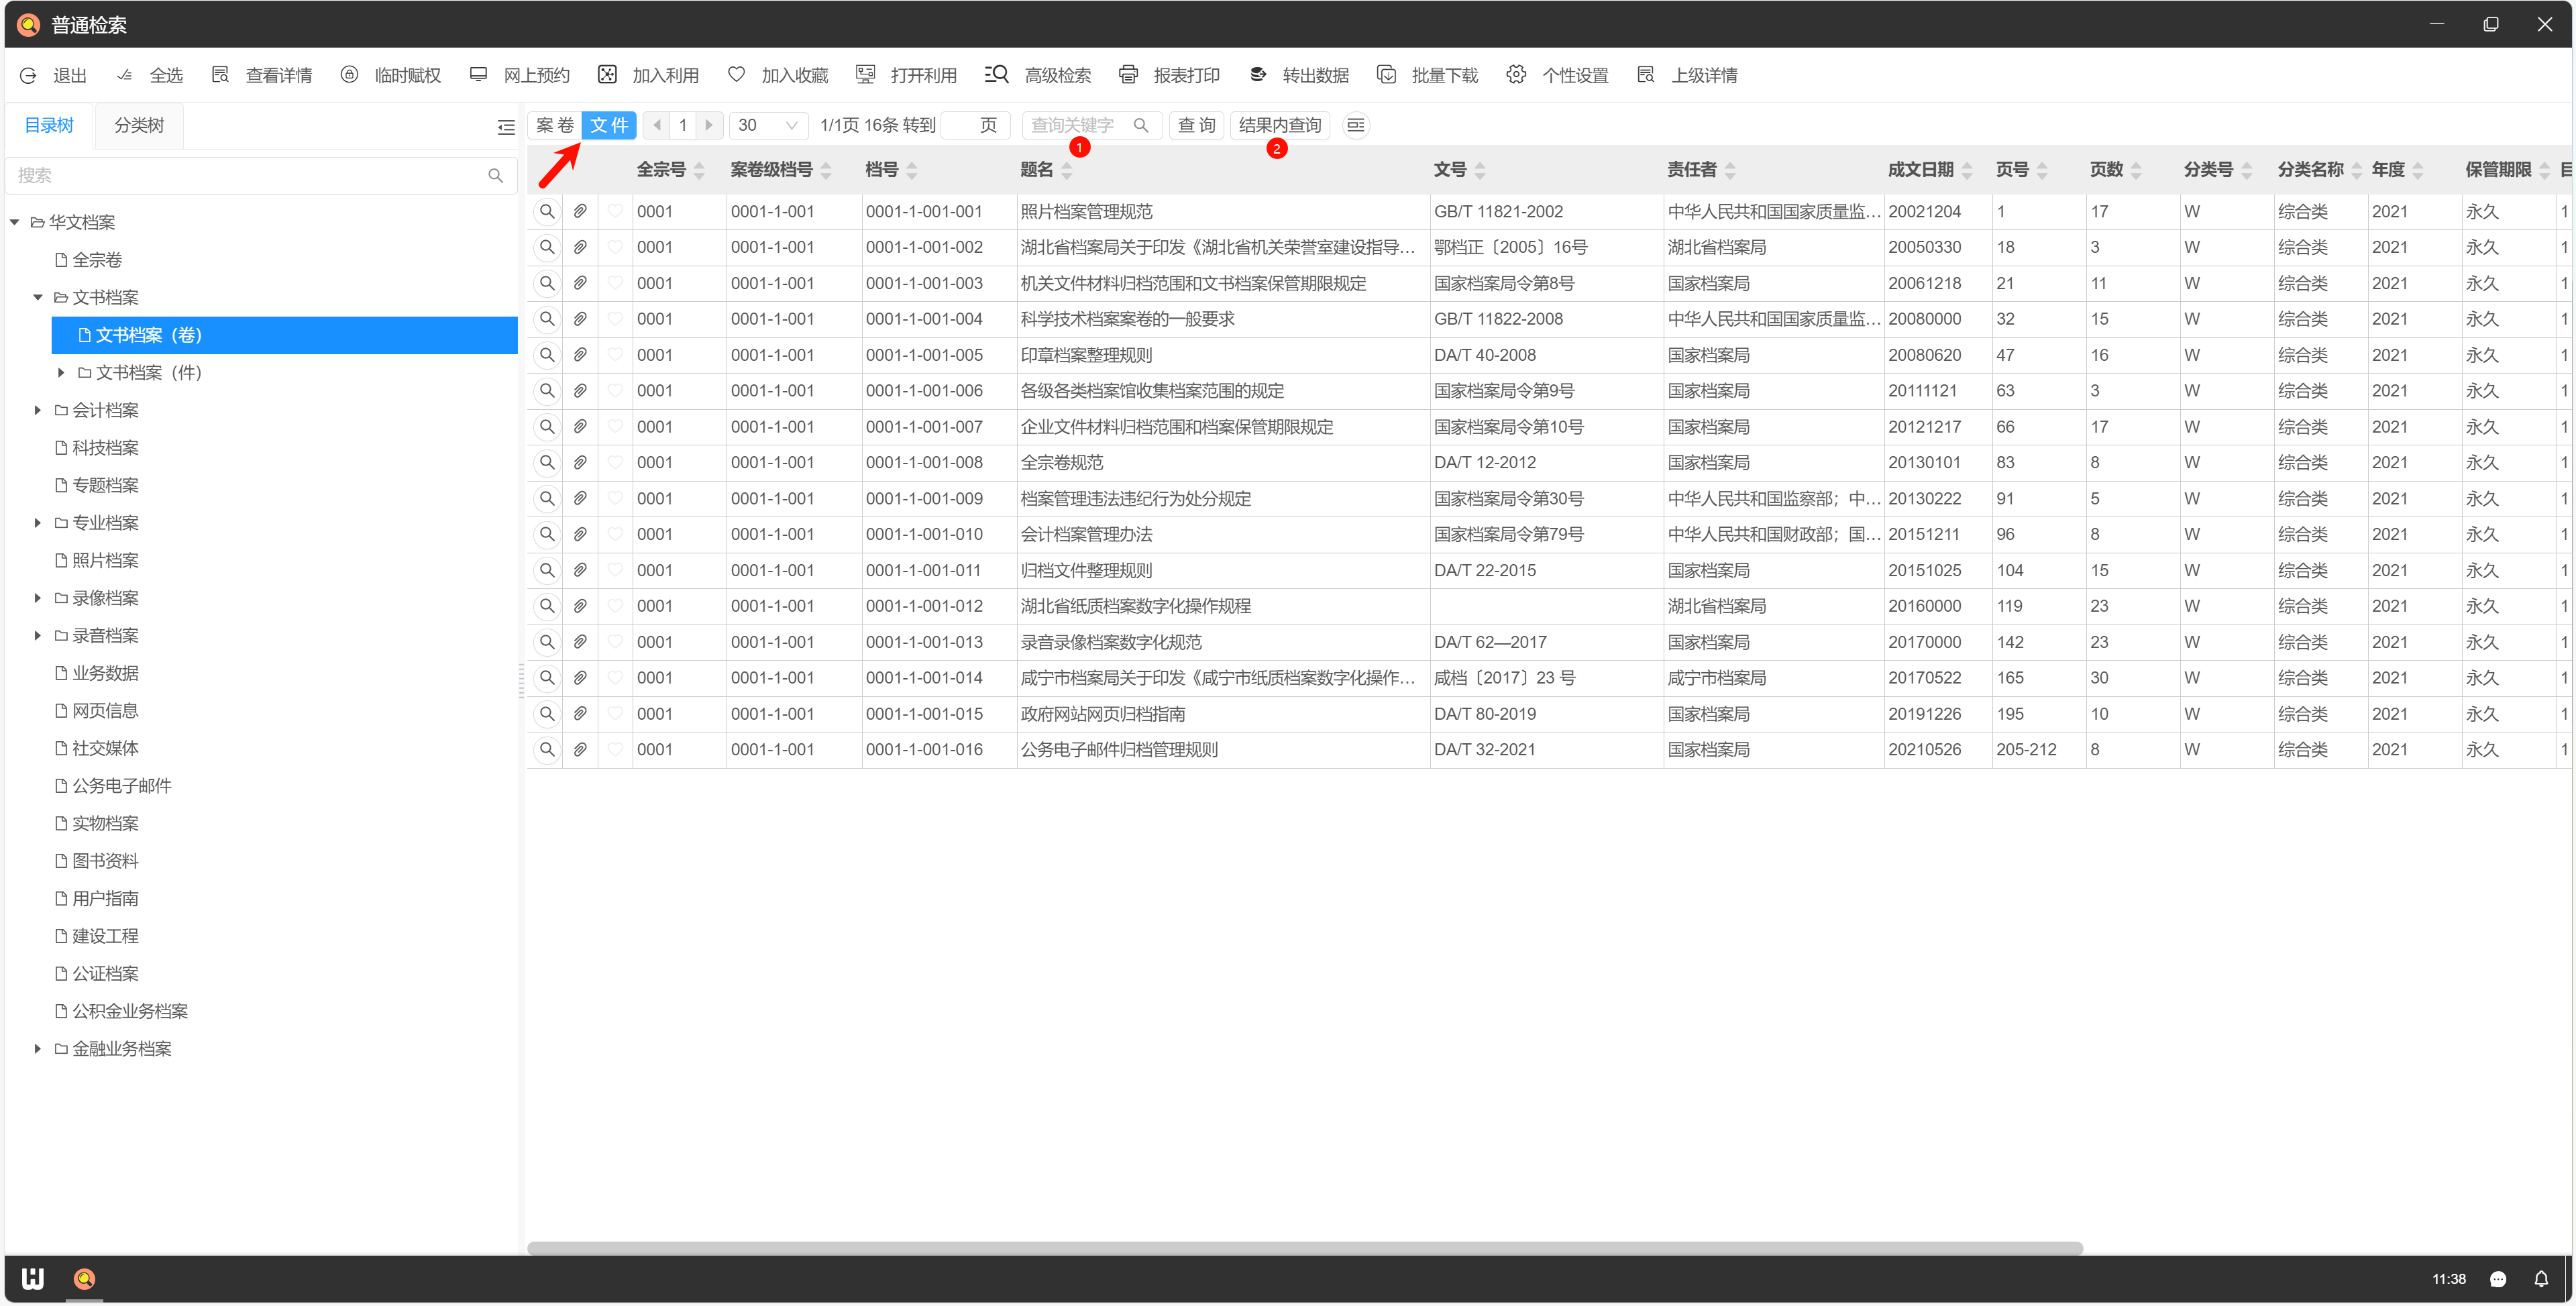Open 个性设置 gear settings
The height and width of the screenshot is (1306, 2576).
pos(1516,75)
